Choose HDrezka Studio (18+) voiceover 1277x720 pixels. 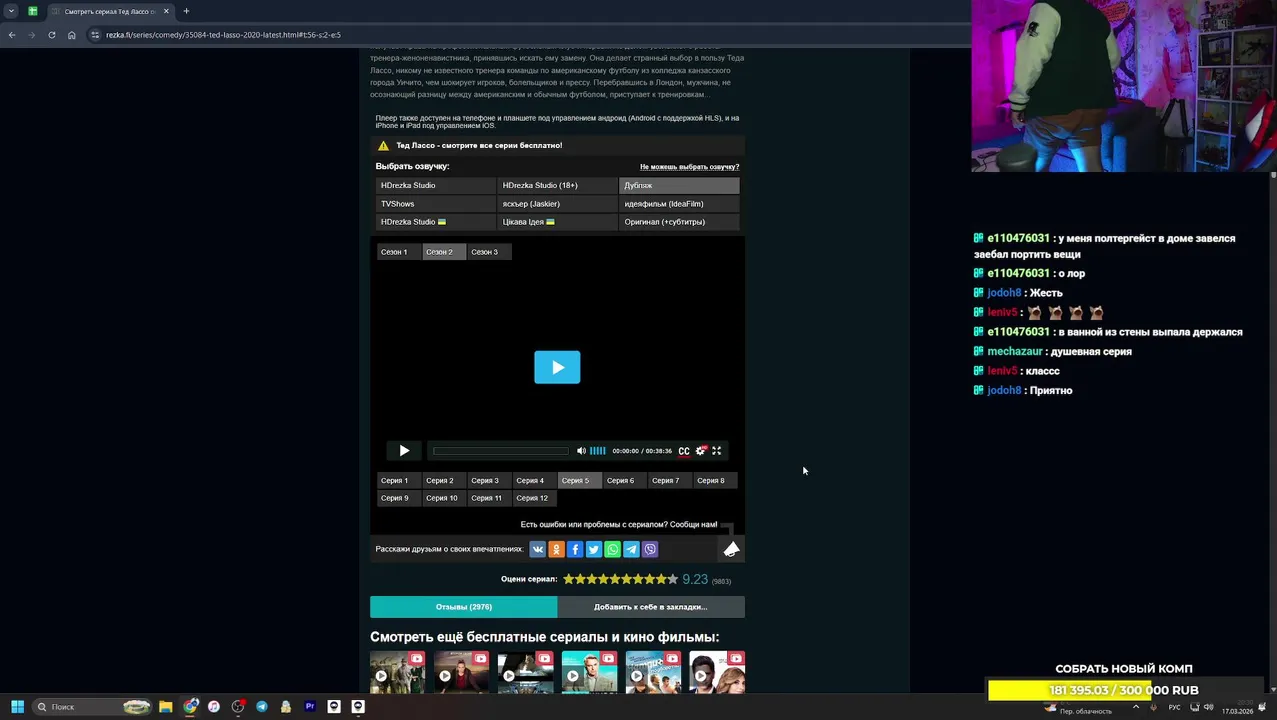point(557,185)
